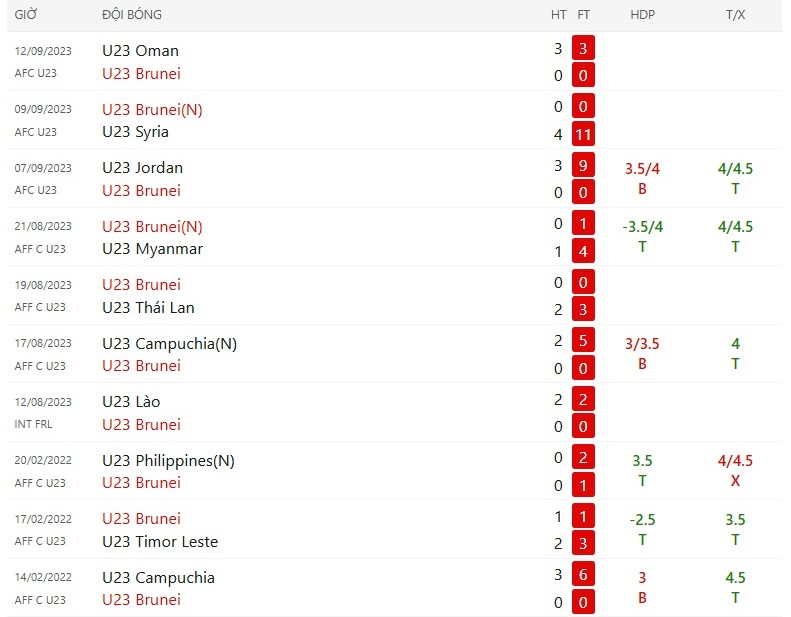Click the U23 Syria team name
The width and height of the screenshot is (791, 617).
pyautogui.click(x=135, y=132)
